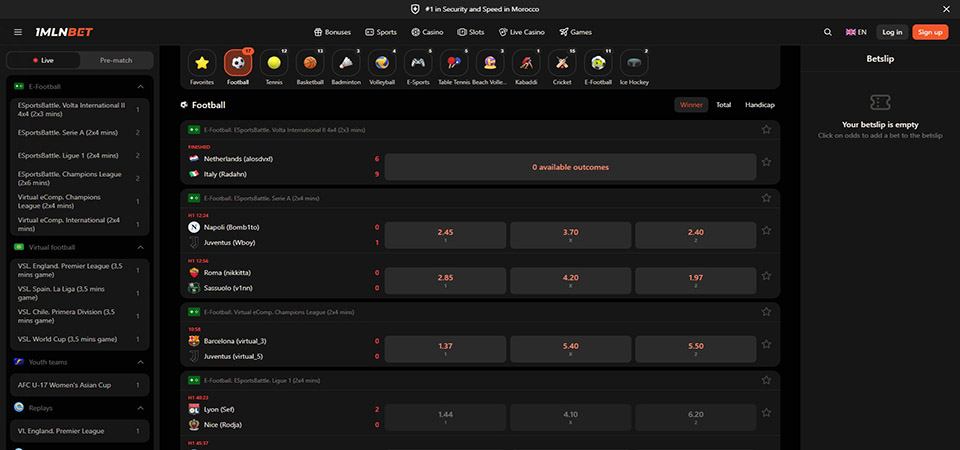Bet on Barcelona-Juventus draw at 5.40
Screen dimensions: 960x450
click(x=571, y=349)
